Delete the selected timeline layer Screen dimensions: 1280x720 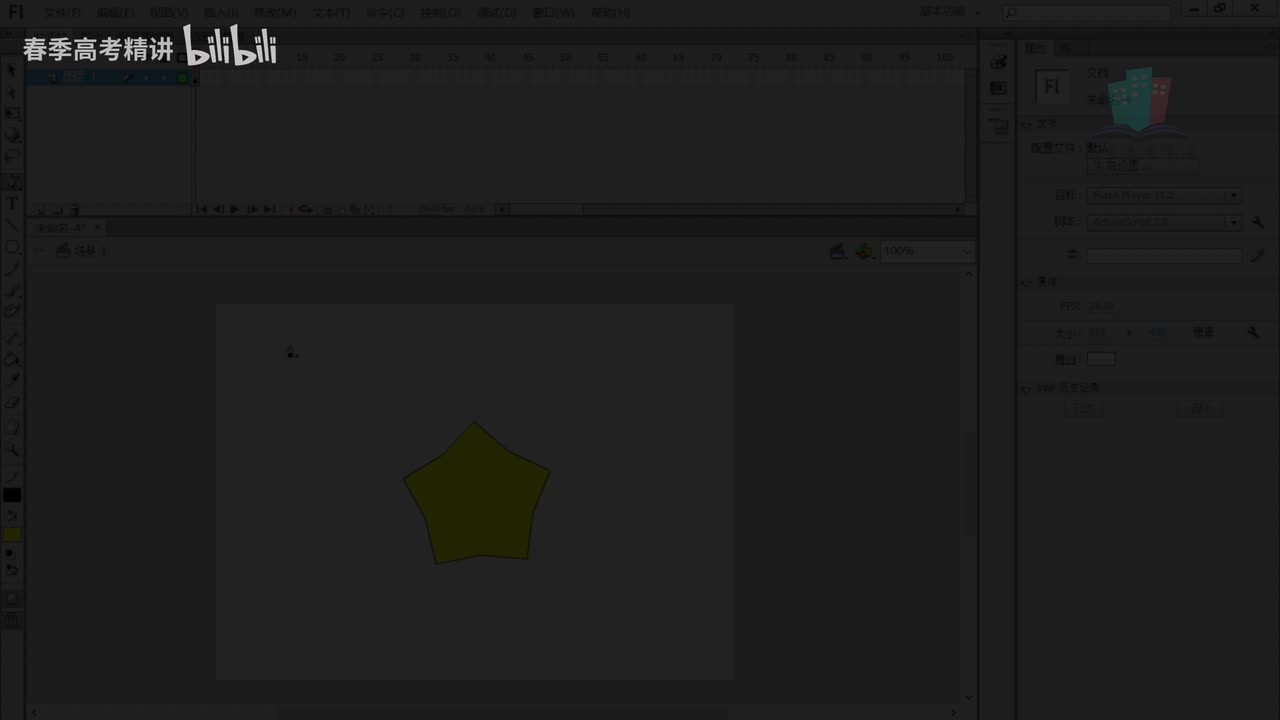(75, 210)
